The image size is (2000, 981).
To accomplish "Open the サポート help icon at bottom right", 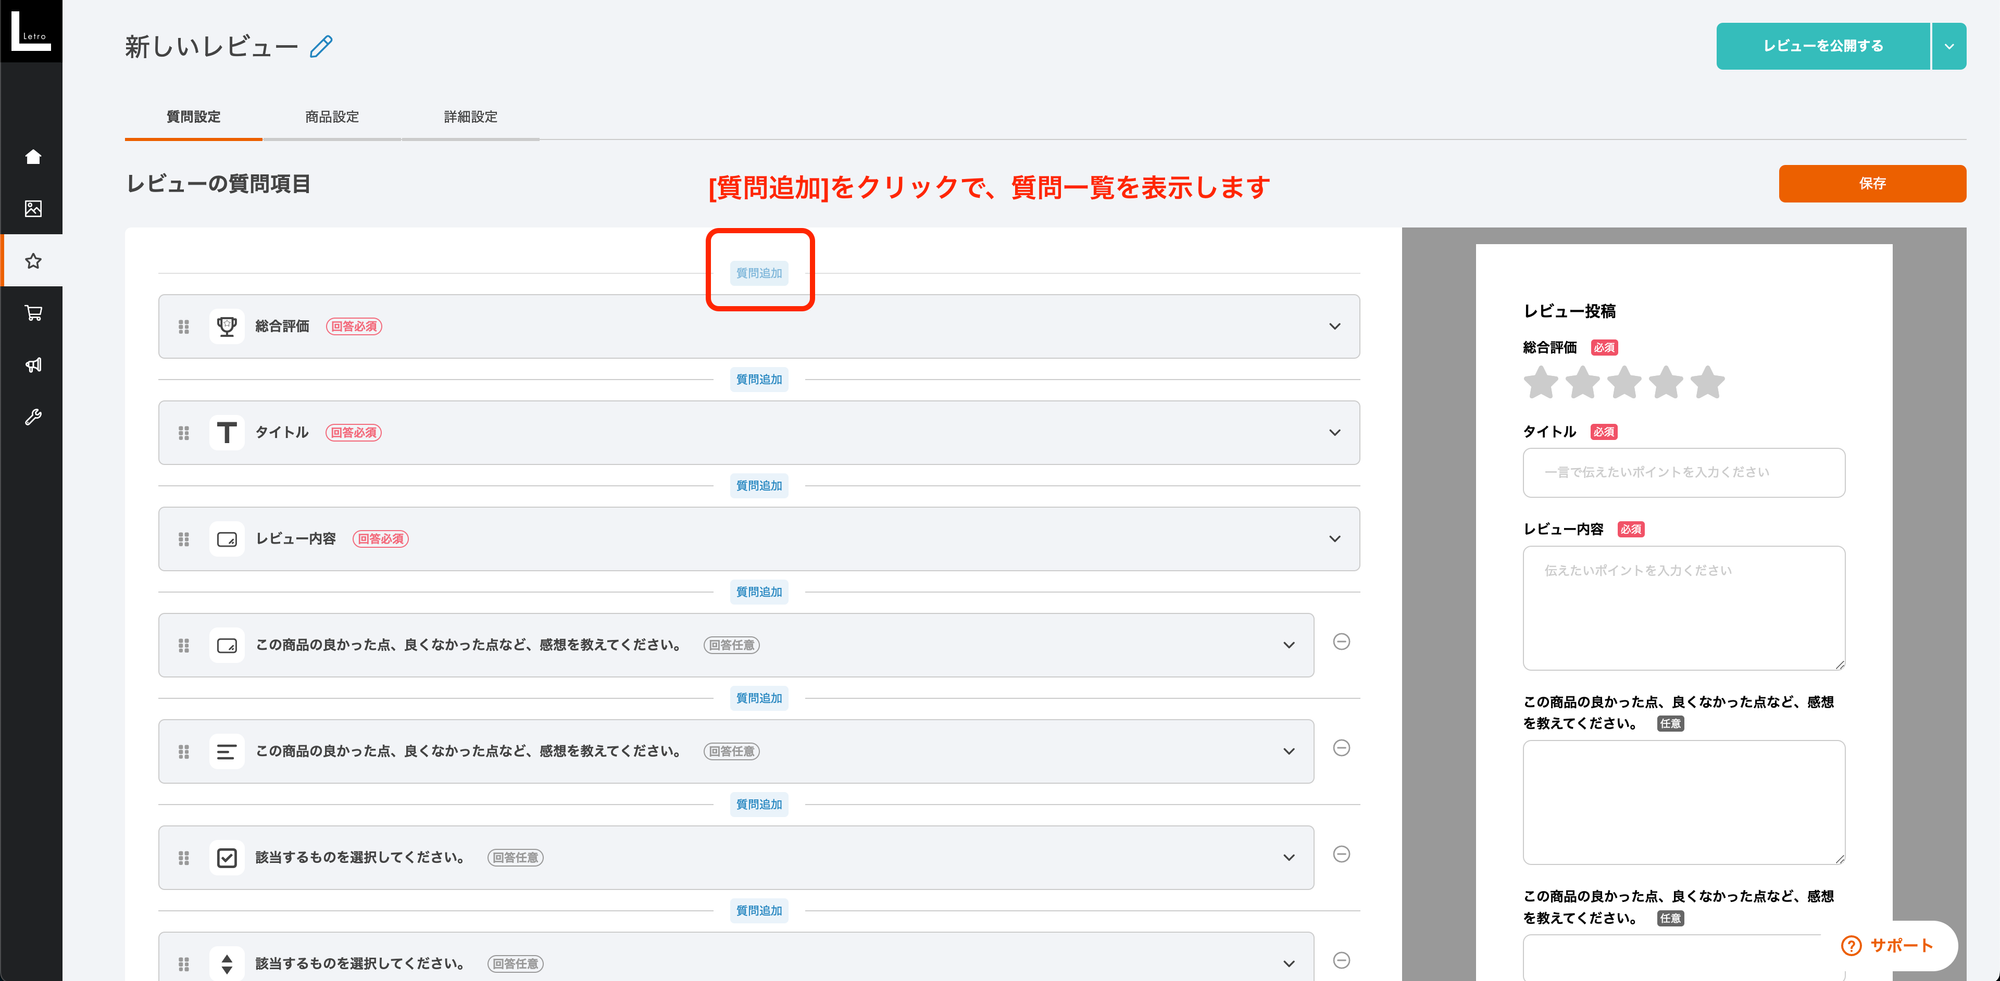I will [1853, 946].
